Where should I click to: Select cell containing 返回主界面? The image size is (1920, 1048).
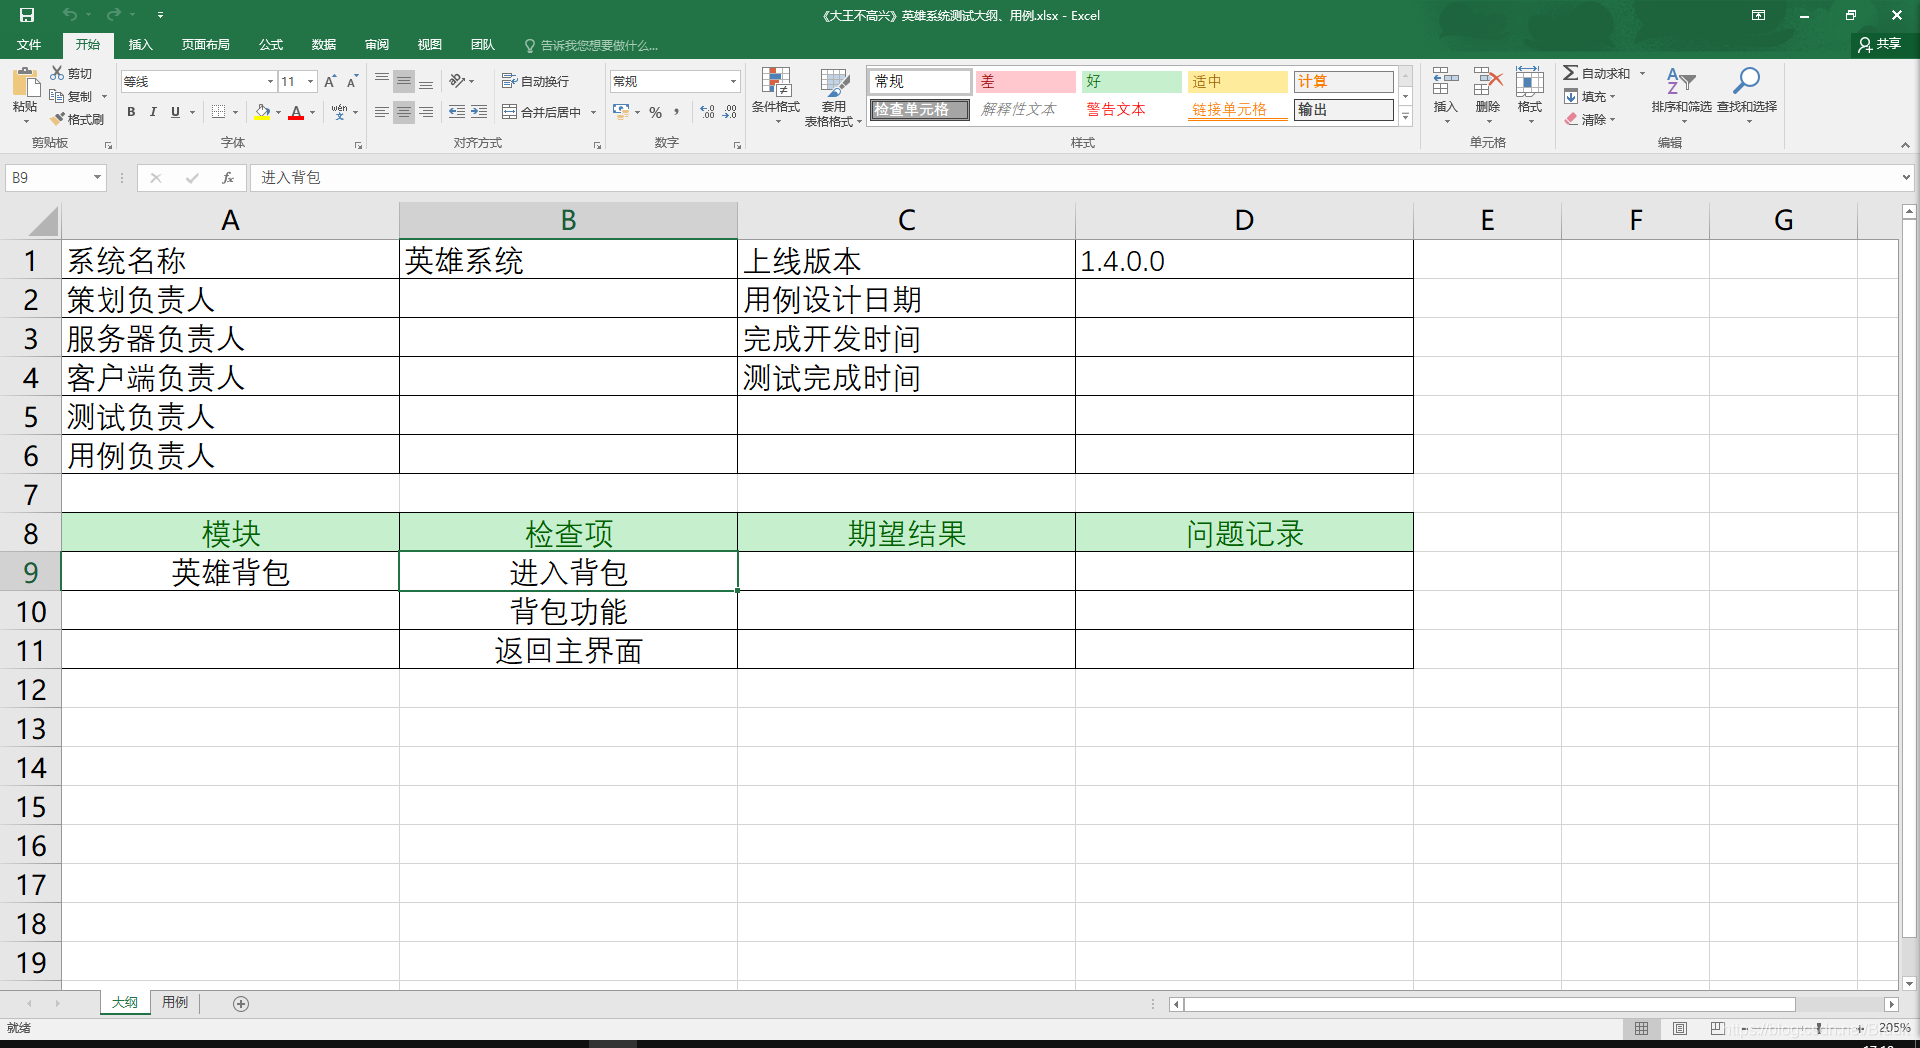click(x=568, y=650)
